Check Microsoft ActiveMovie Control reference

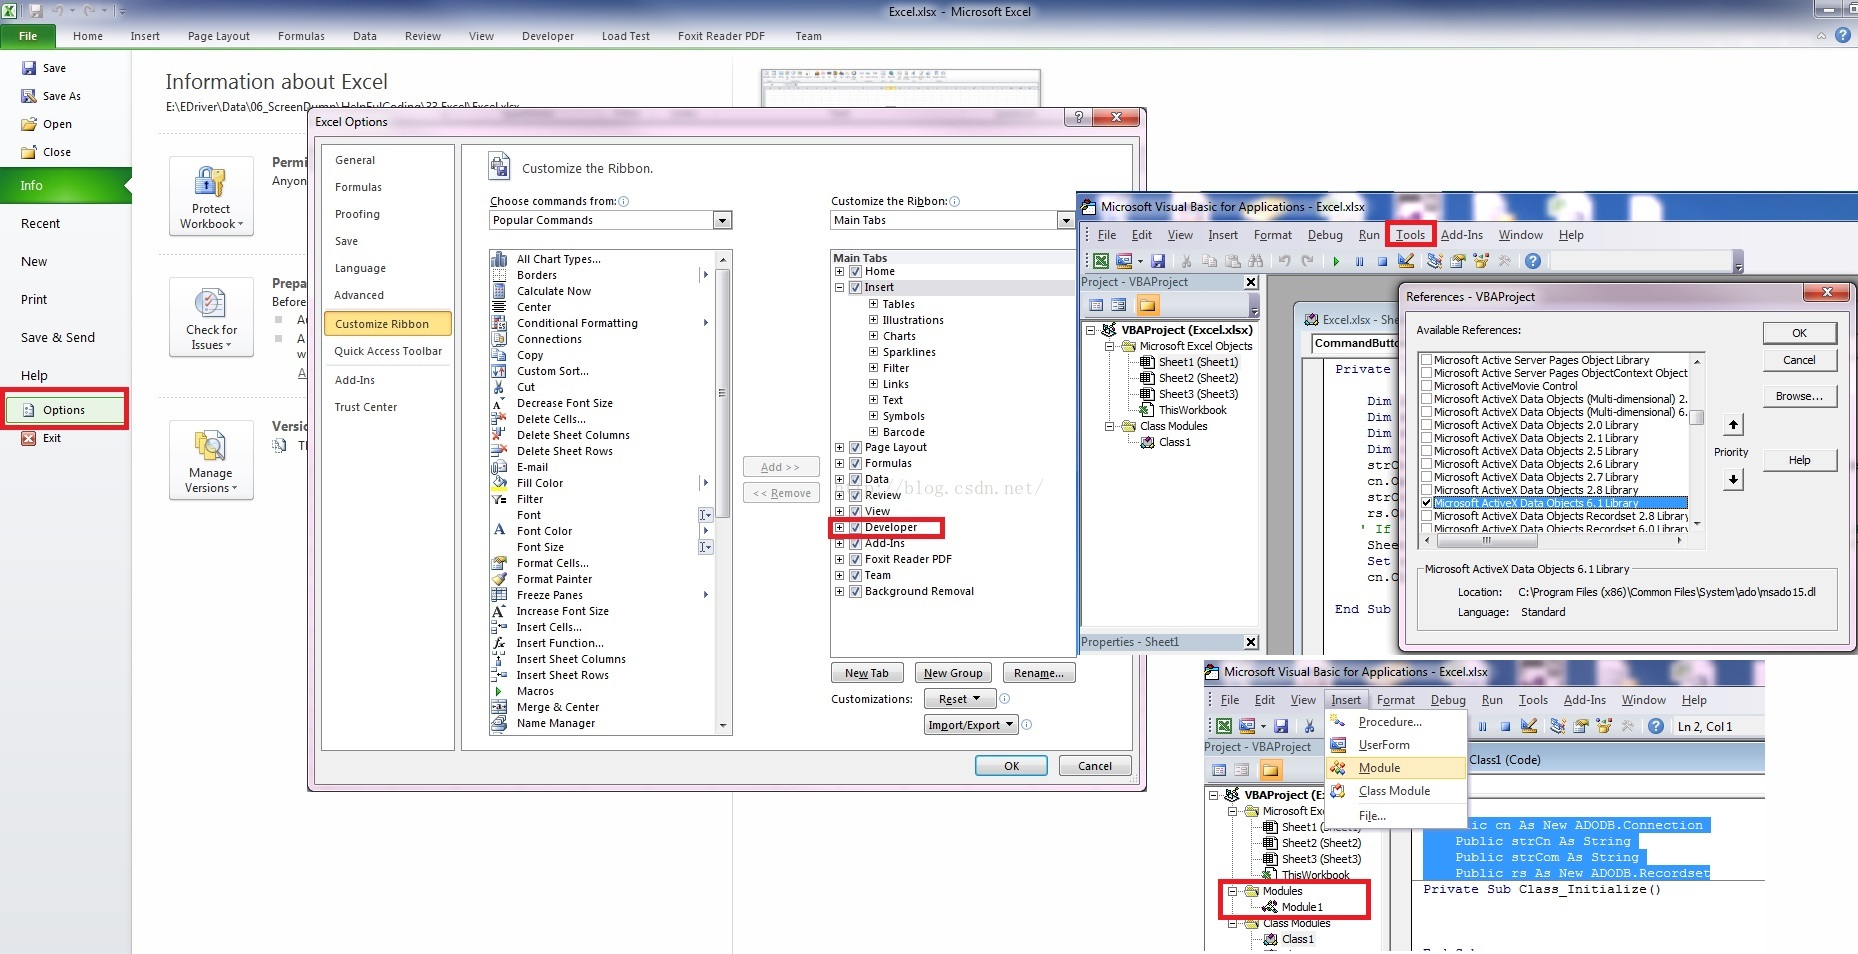[x=1427, y=386]
